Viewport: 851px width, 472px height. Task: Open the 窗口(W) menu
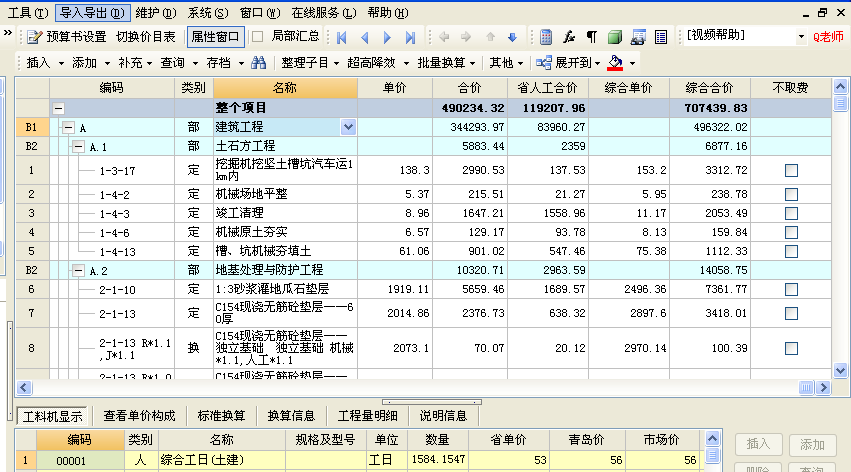tap(260, 12)
